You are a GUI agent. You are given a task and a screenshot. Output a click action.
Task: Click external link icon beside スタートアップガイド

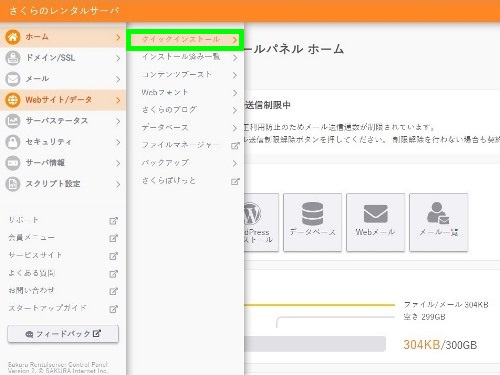[114, 309]
